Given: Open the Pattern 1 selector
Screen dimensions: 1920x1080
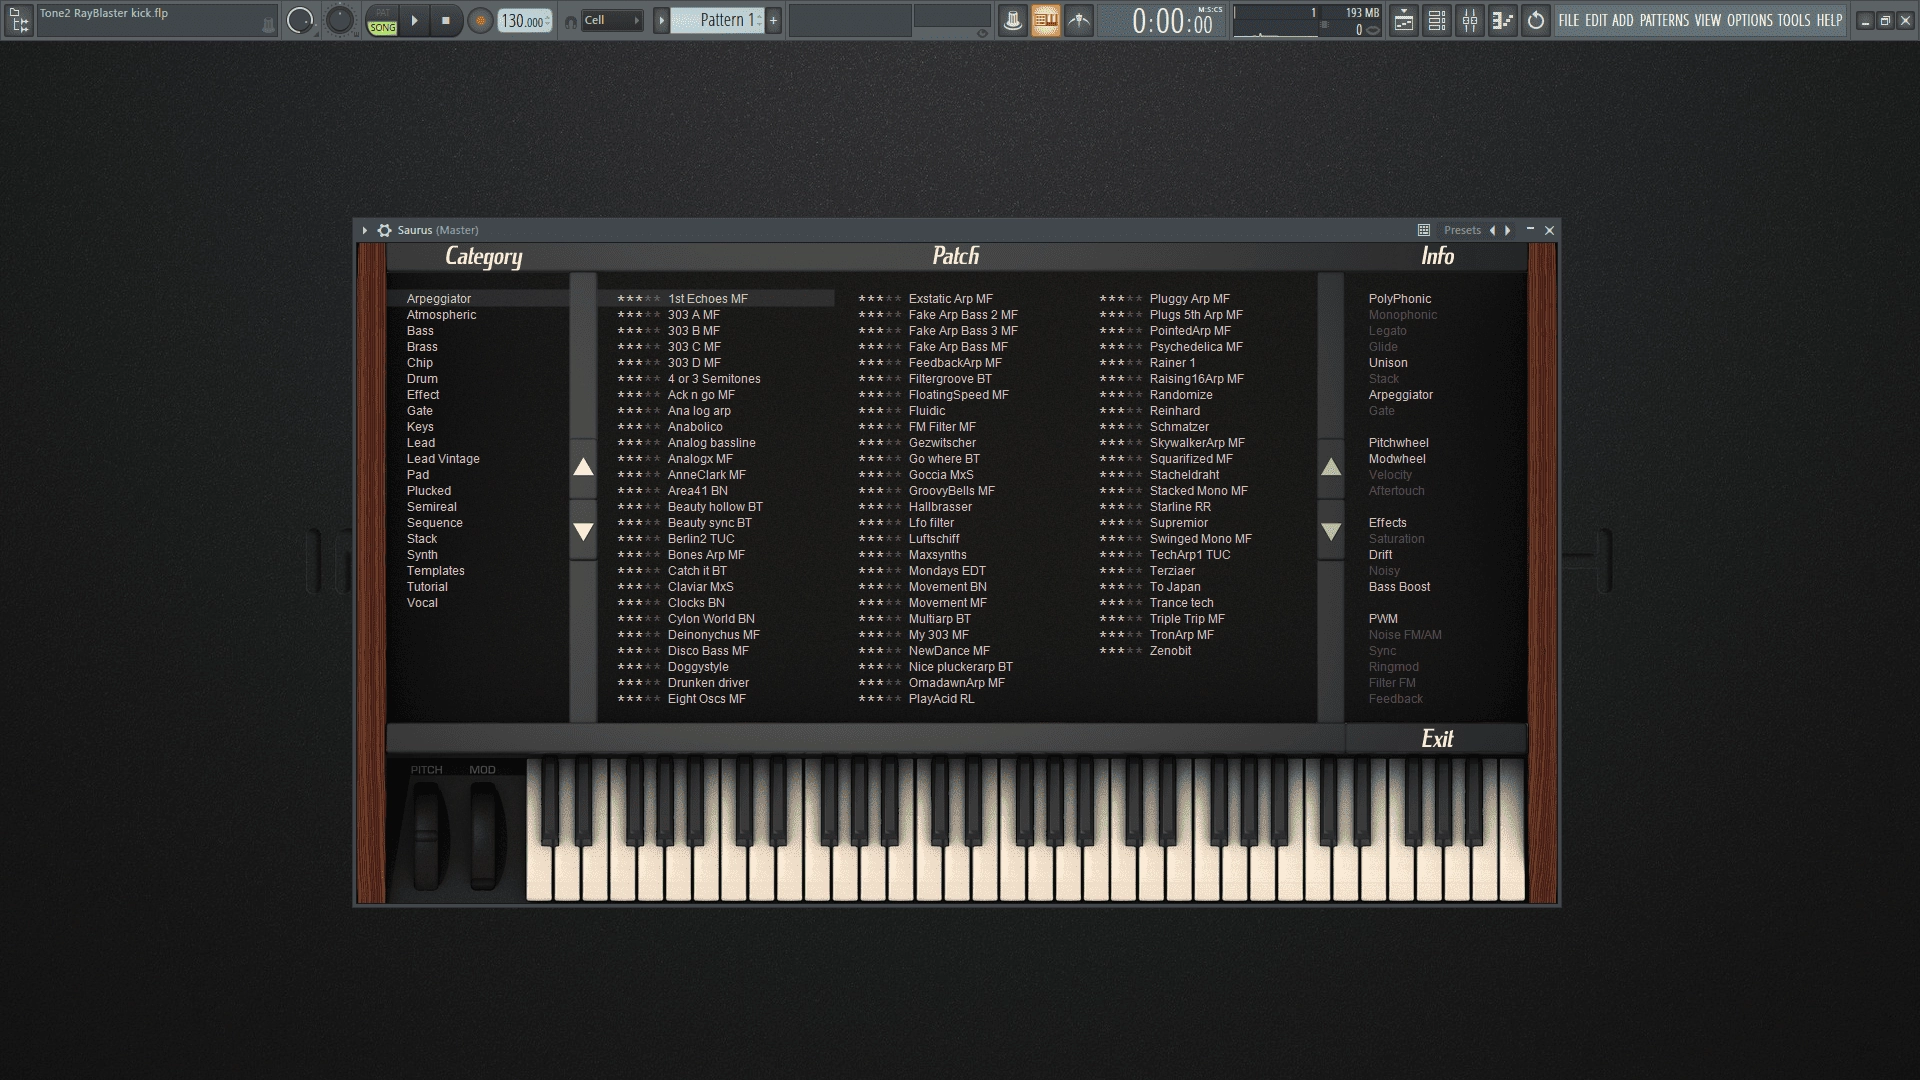Looking at the screenshot, I should coord(717,20).
